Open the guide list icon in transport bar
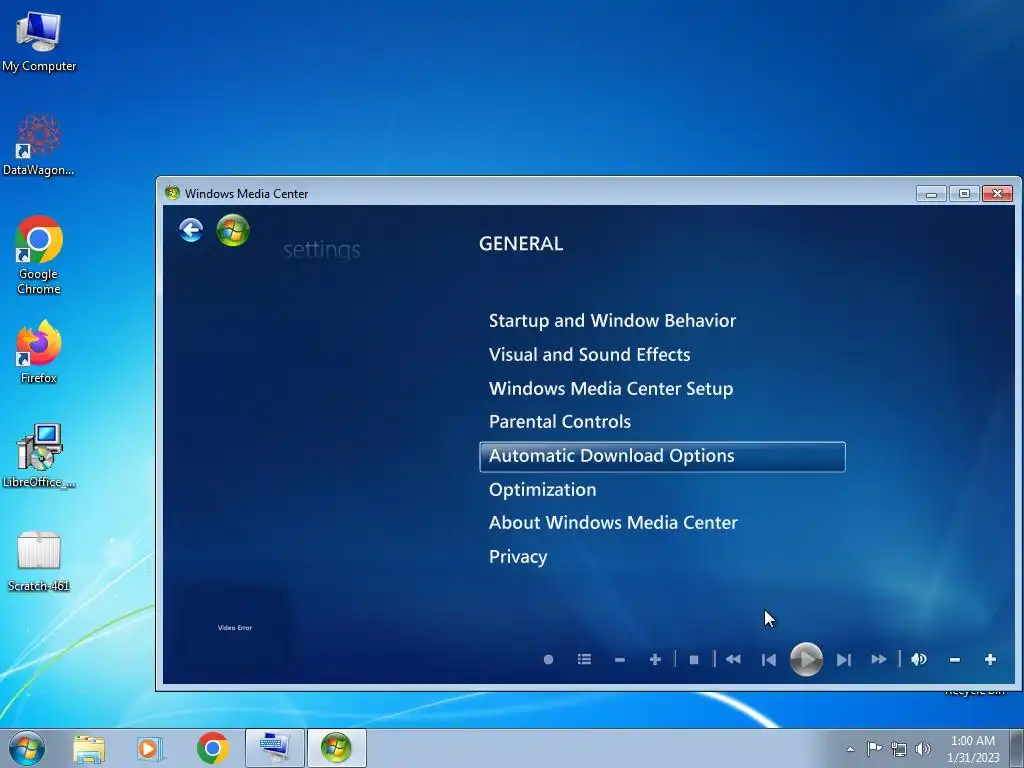Image resolution: width=1024 pixels, height=768 pixels. click(584, 660)
